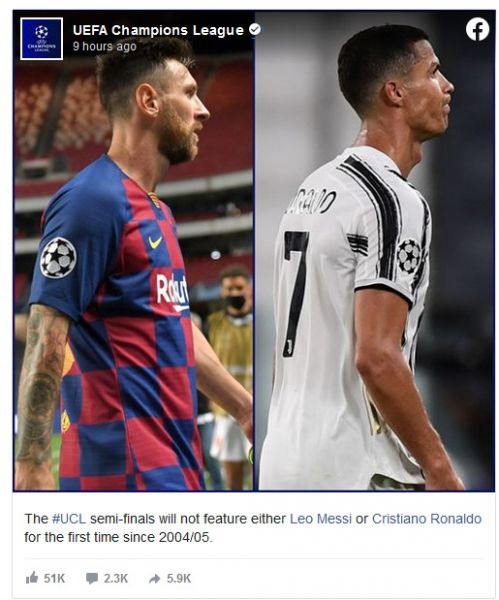The image size is (499, 600).
Task: Open the #UCL hashtag link
Action: coord(69,519)
